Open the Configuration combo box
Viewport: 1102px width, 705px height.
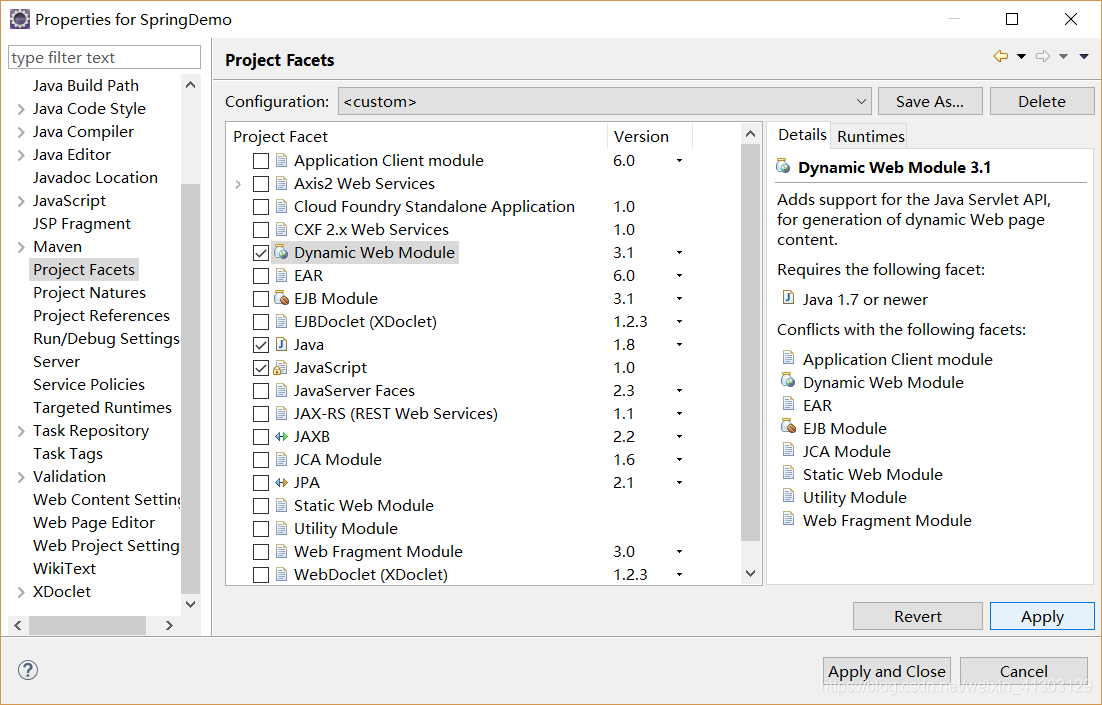[604, 101]
